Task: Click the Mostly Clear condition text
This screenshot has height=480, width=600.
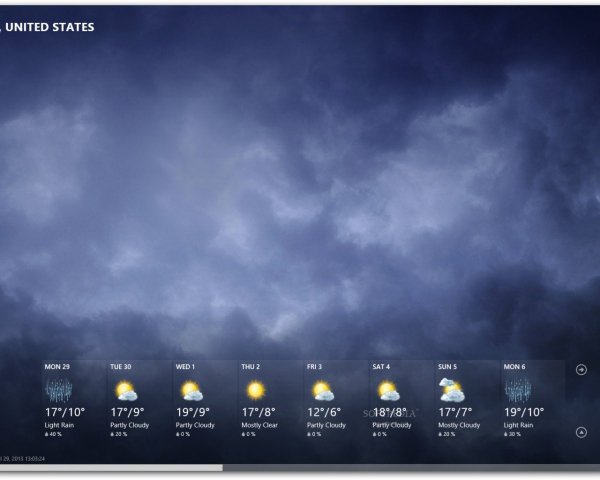Action: tap(260, 425)
